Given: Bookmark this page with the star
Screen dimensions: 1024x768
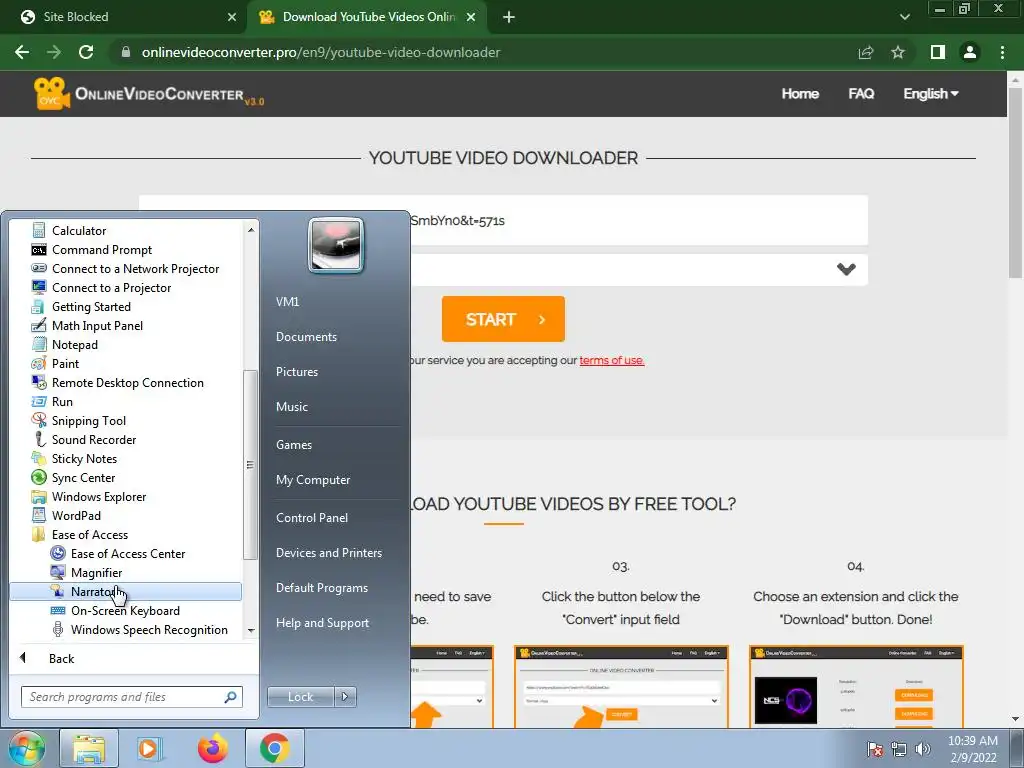Looking at the screenshot, I should (x=898, y=52).
